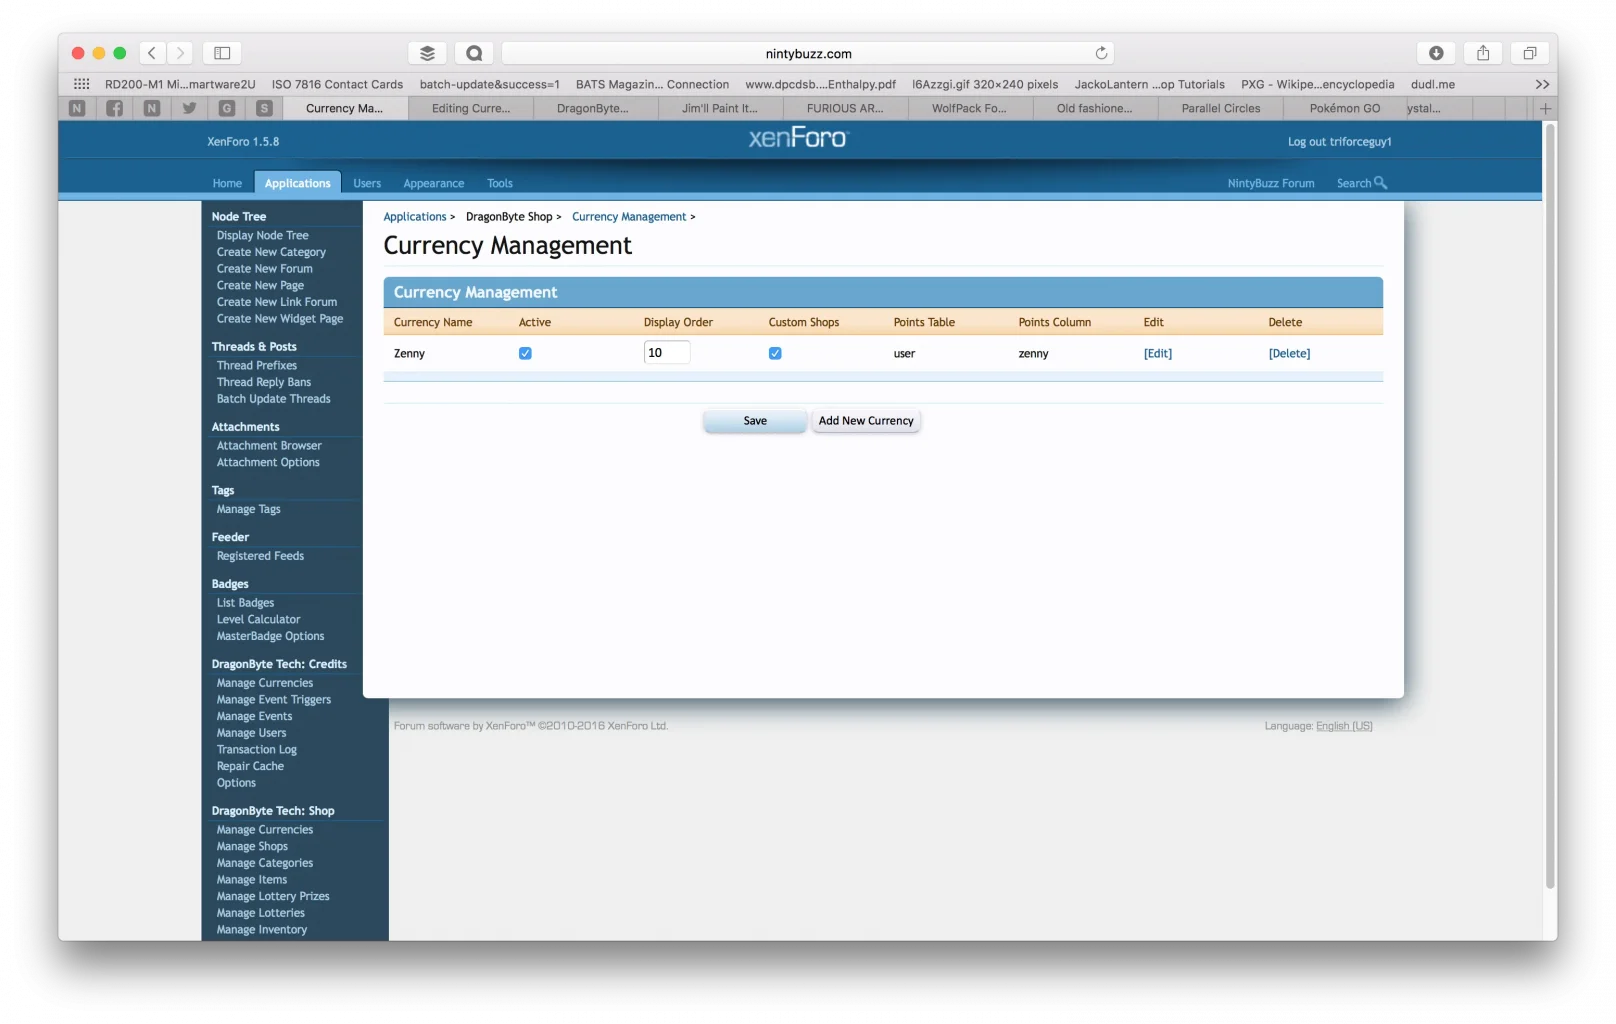
Task: Click Currency Management breadcrumb link
Action: point(629,216)
